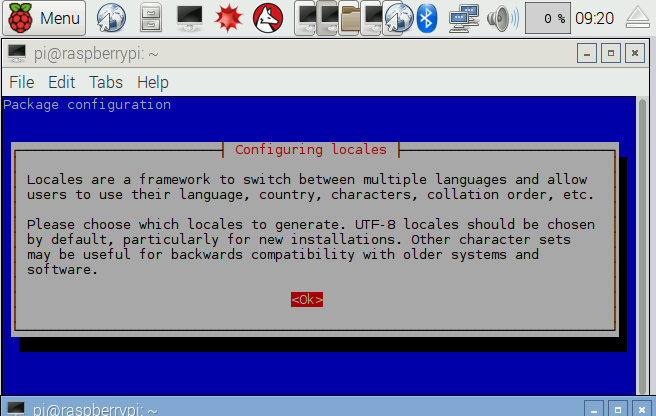This screenshot has height=416, width=656.
Task: Switch to the folder window in the taskbar
Action: click(x=350, y=18)
